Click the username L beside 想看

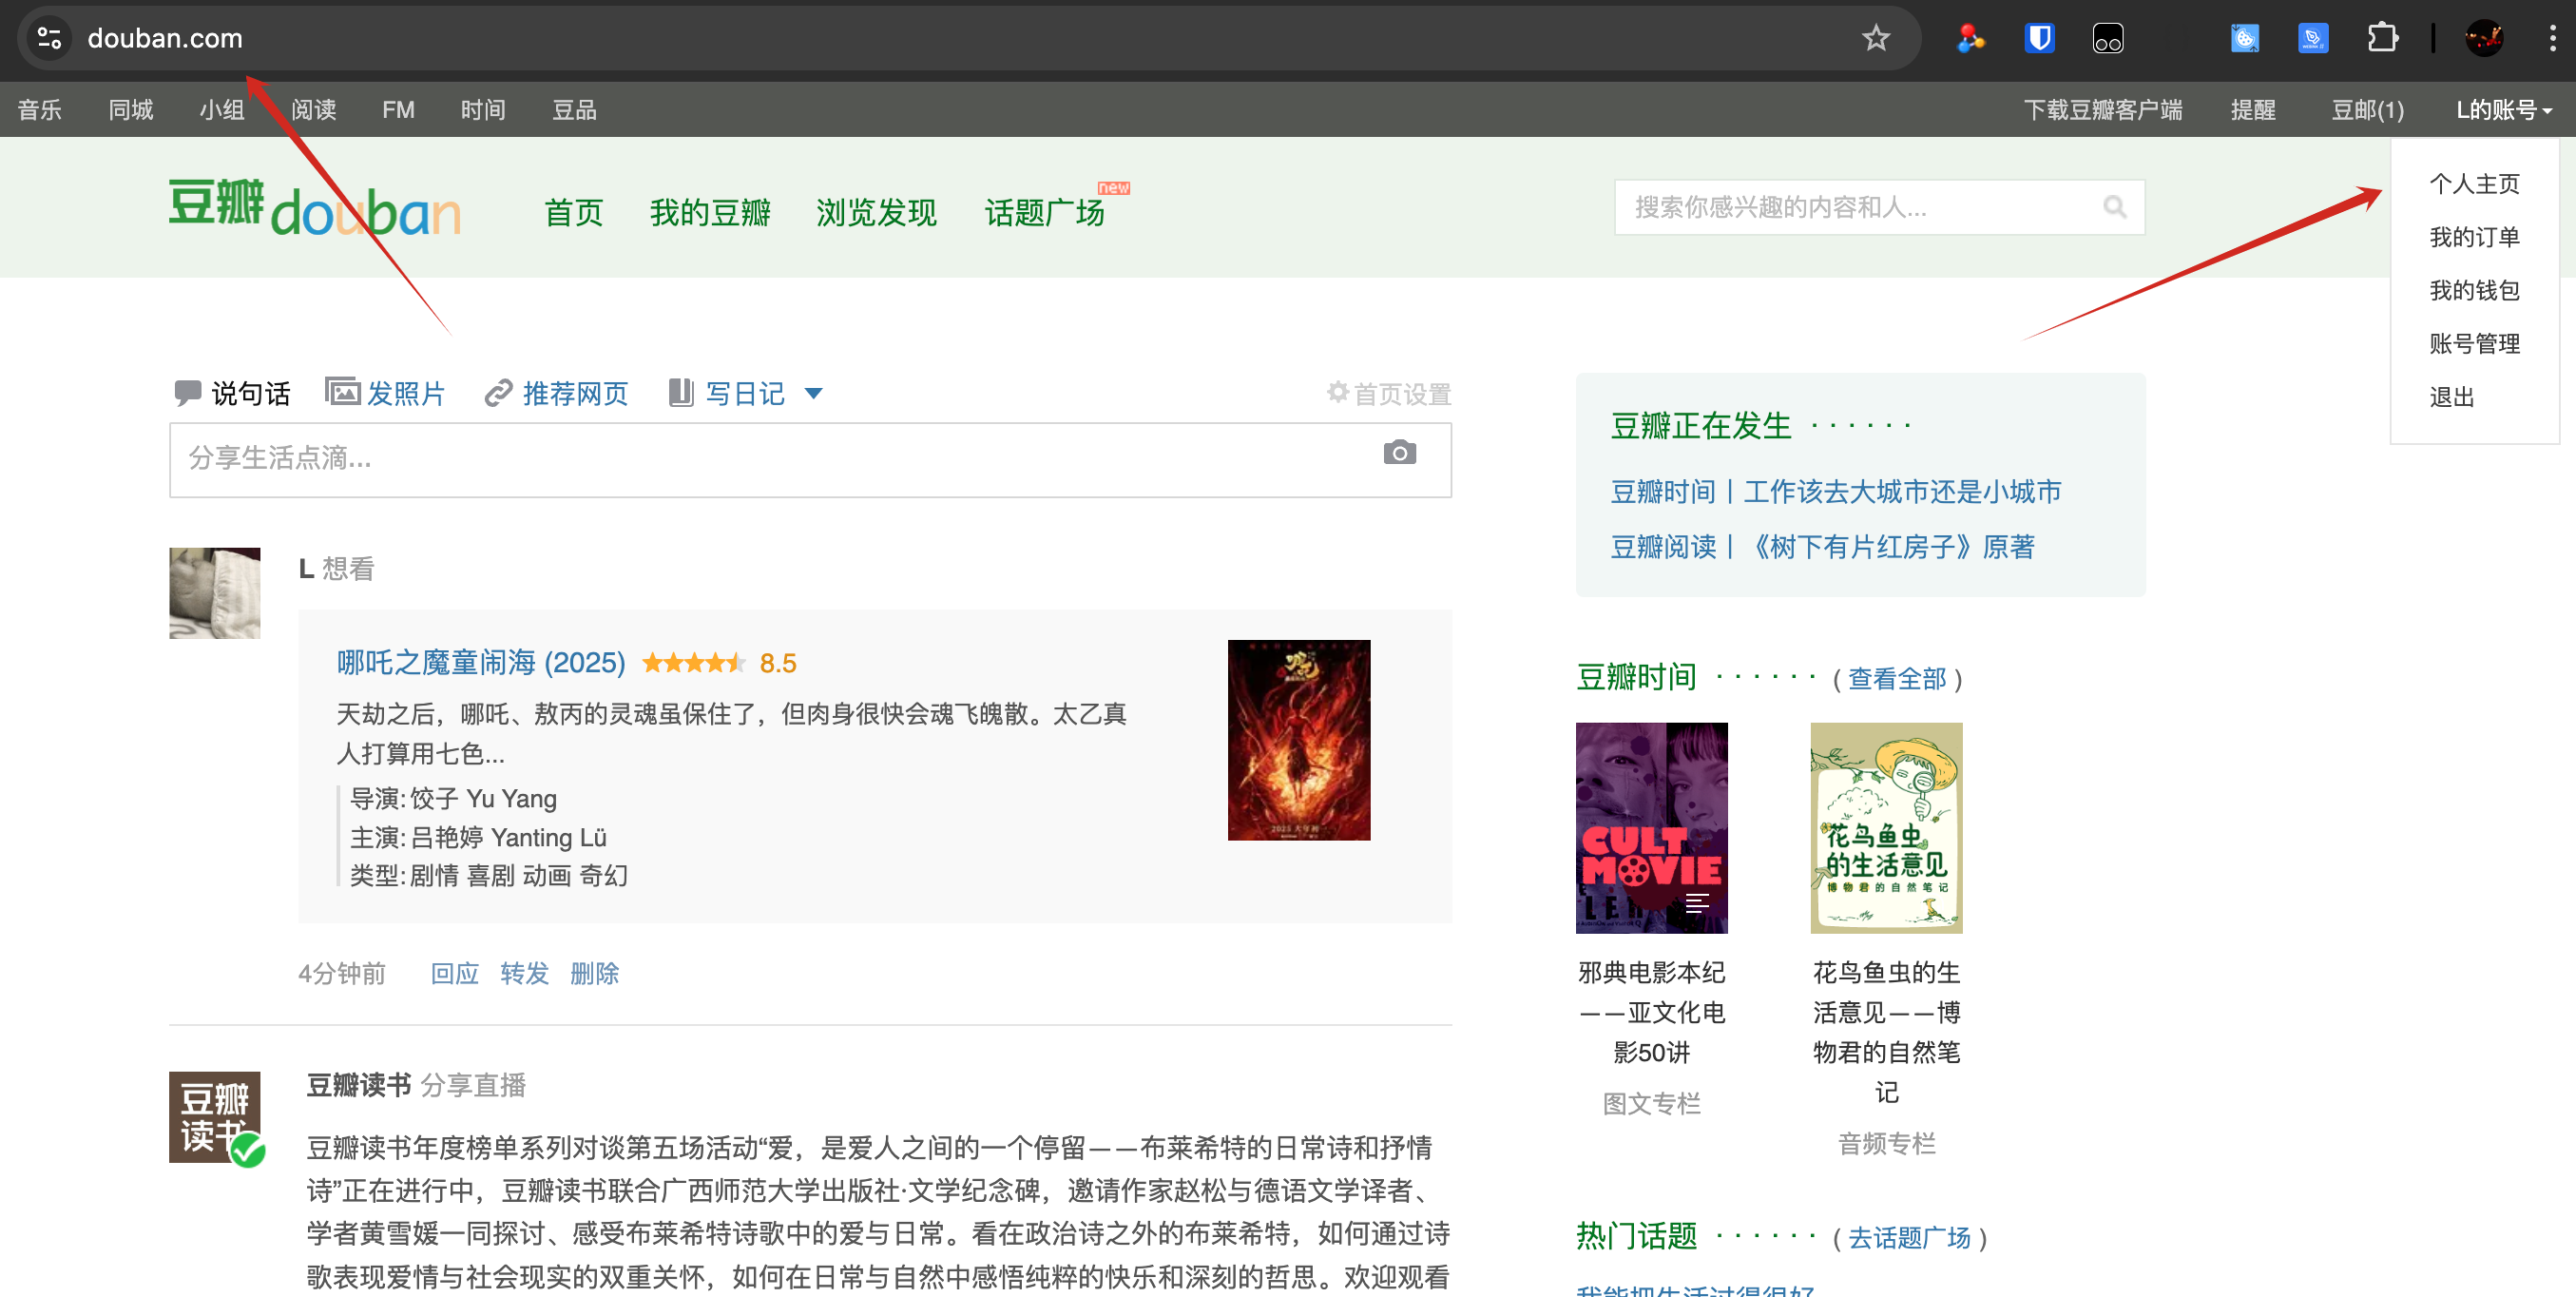(306, 569)
